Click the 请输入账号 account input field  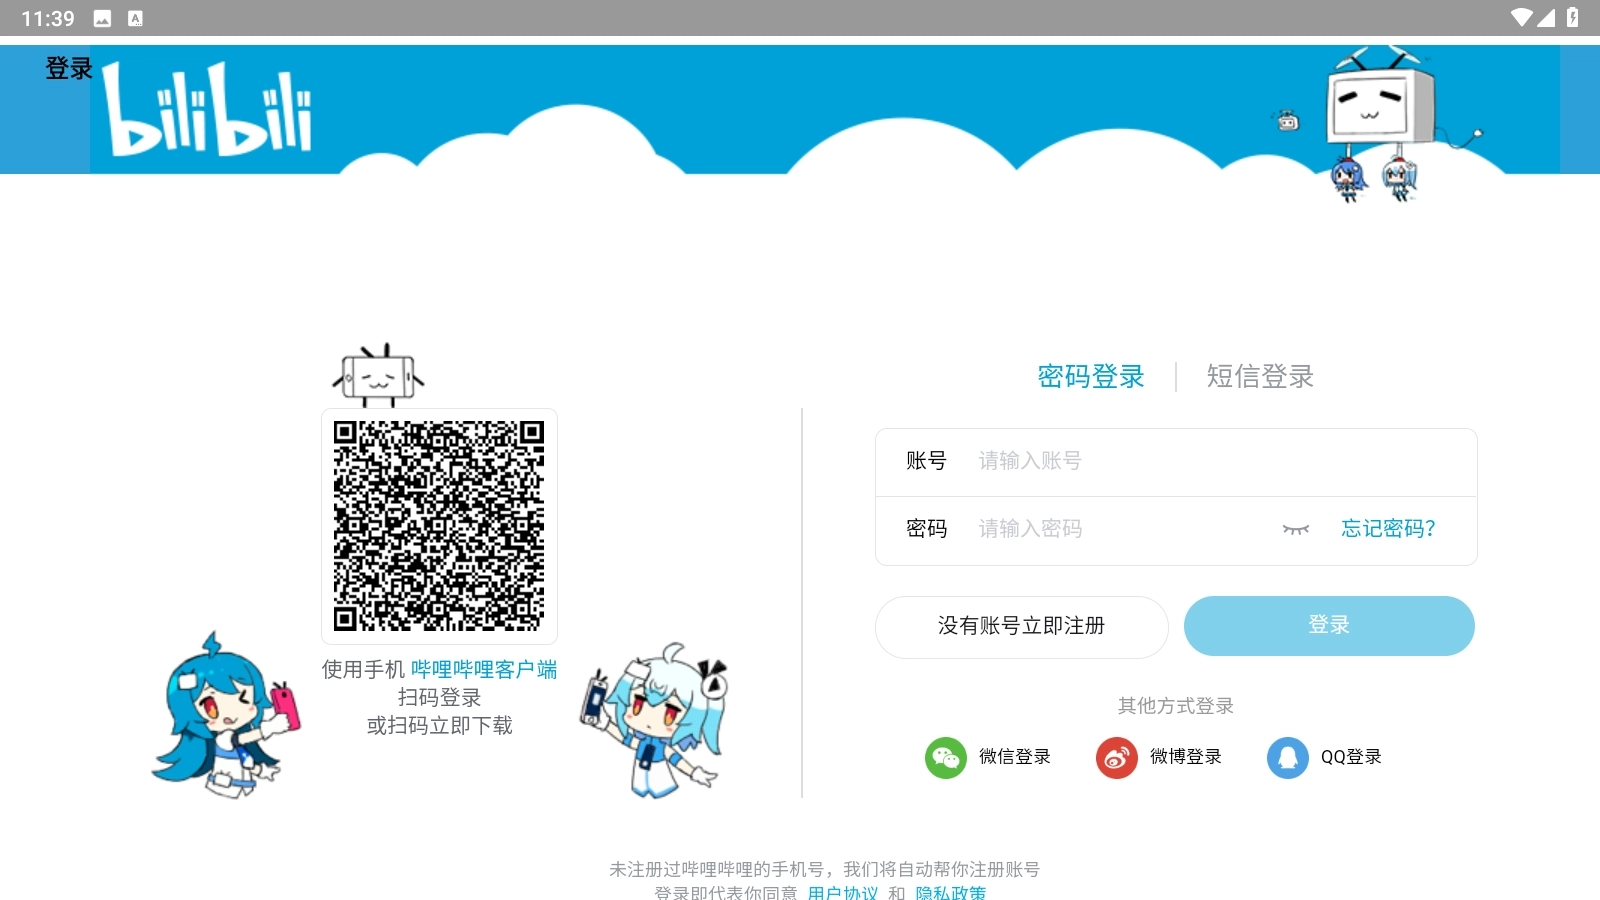click(1100, 462)
